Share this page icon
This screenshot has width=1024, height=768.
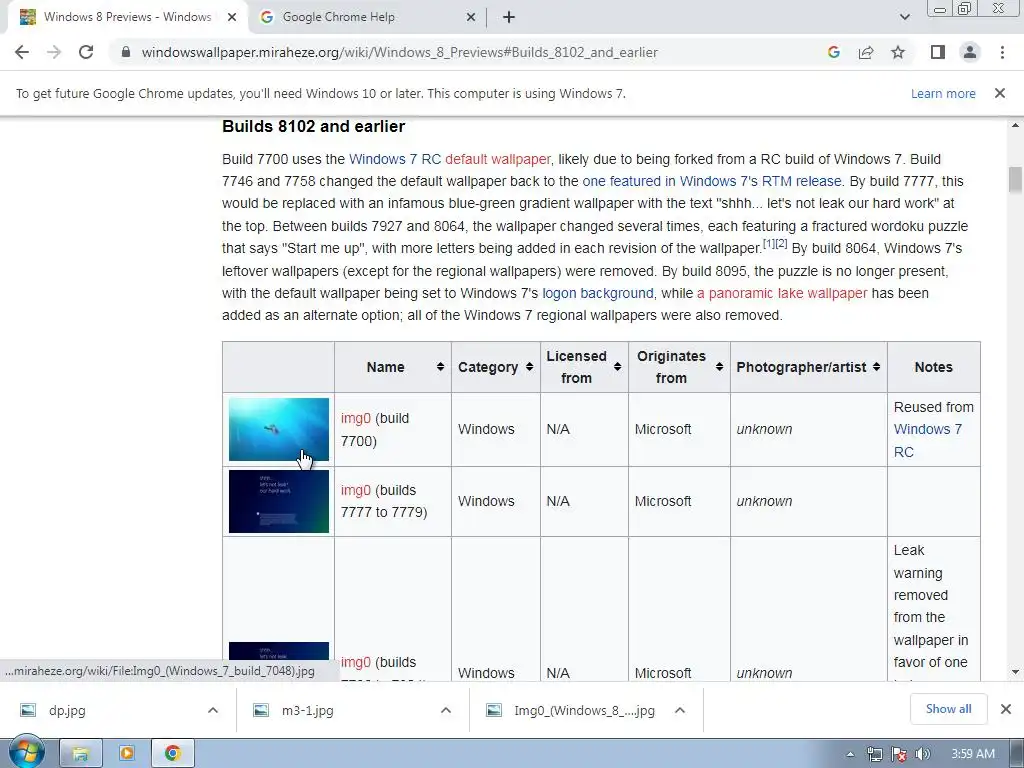coord(866,52)
